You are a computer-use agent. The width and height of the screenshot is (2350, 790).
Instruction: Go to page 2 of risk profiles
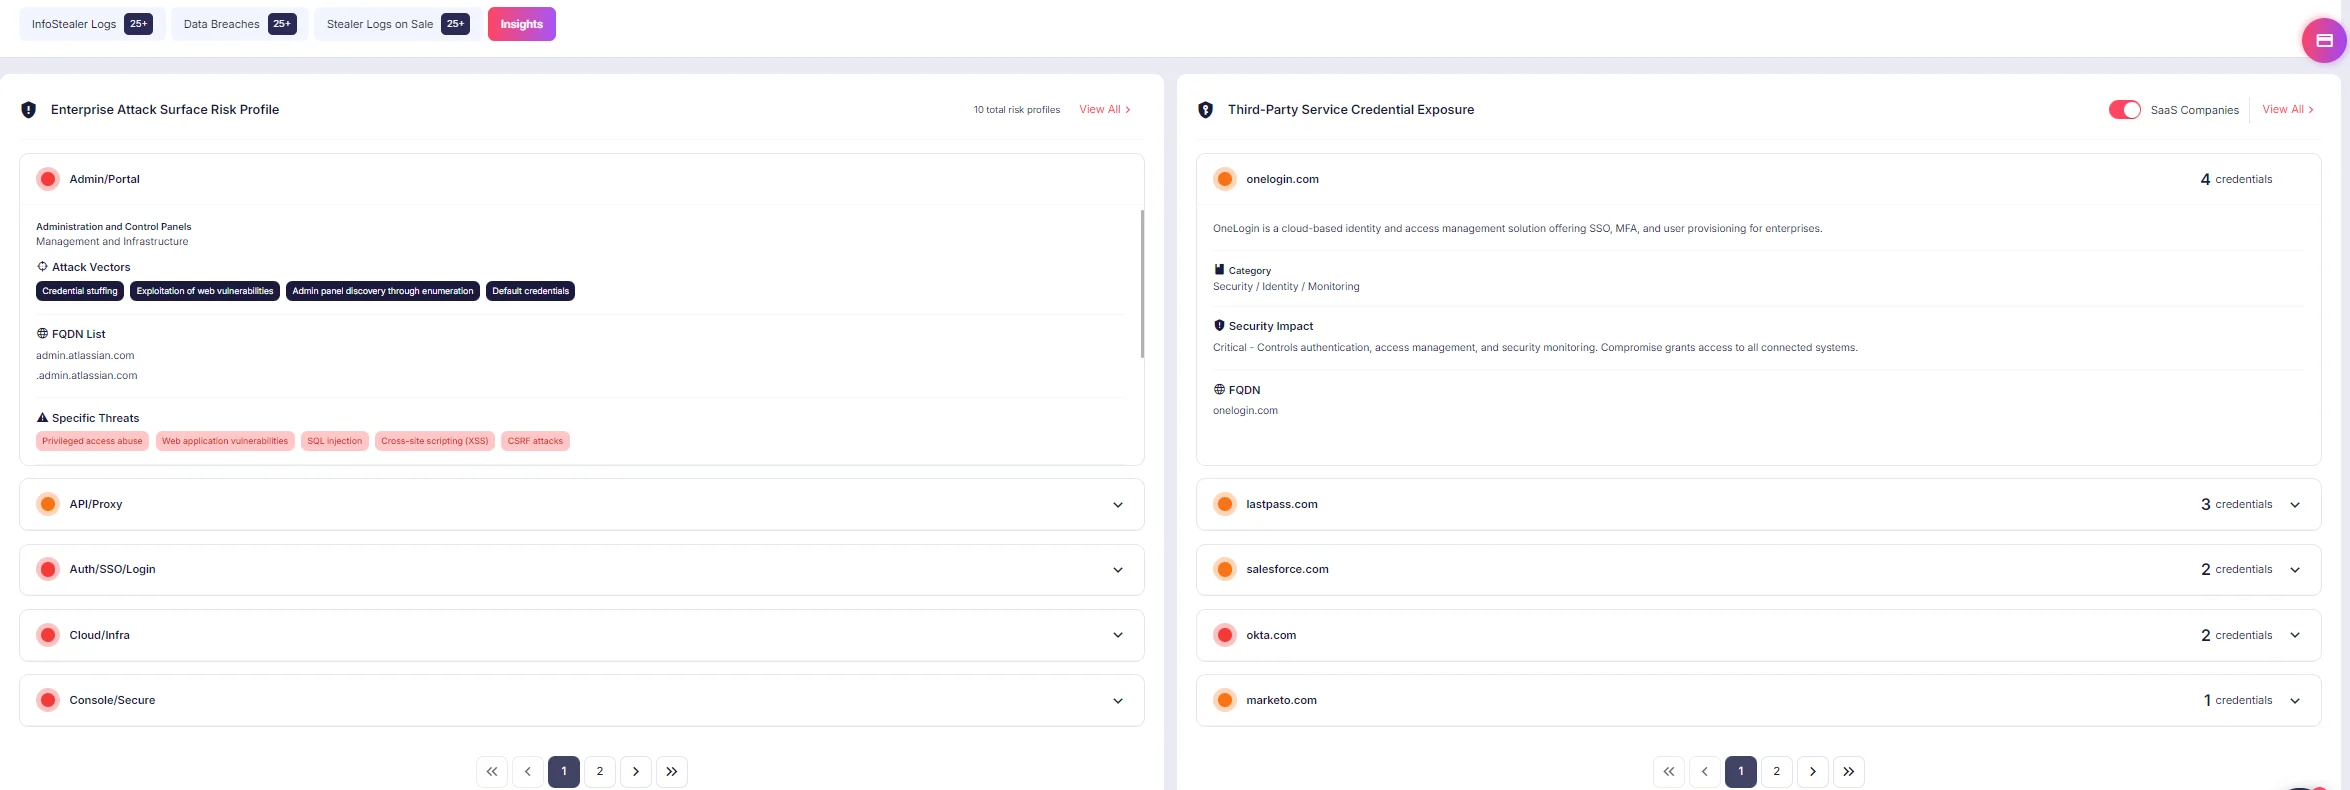(x=600, y=771)
